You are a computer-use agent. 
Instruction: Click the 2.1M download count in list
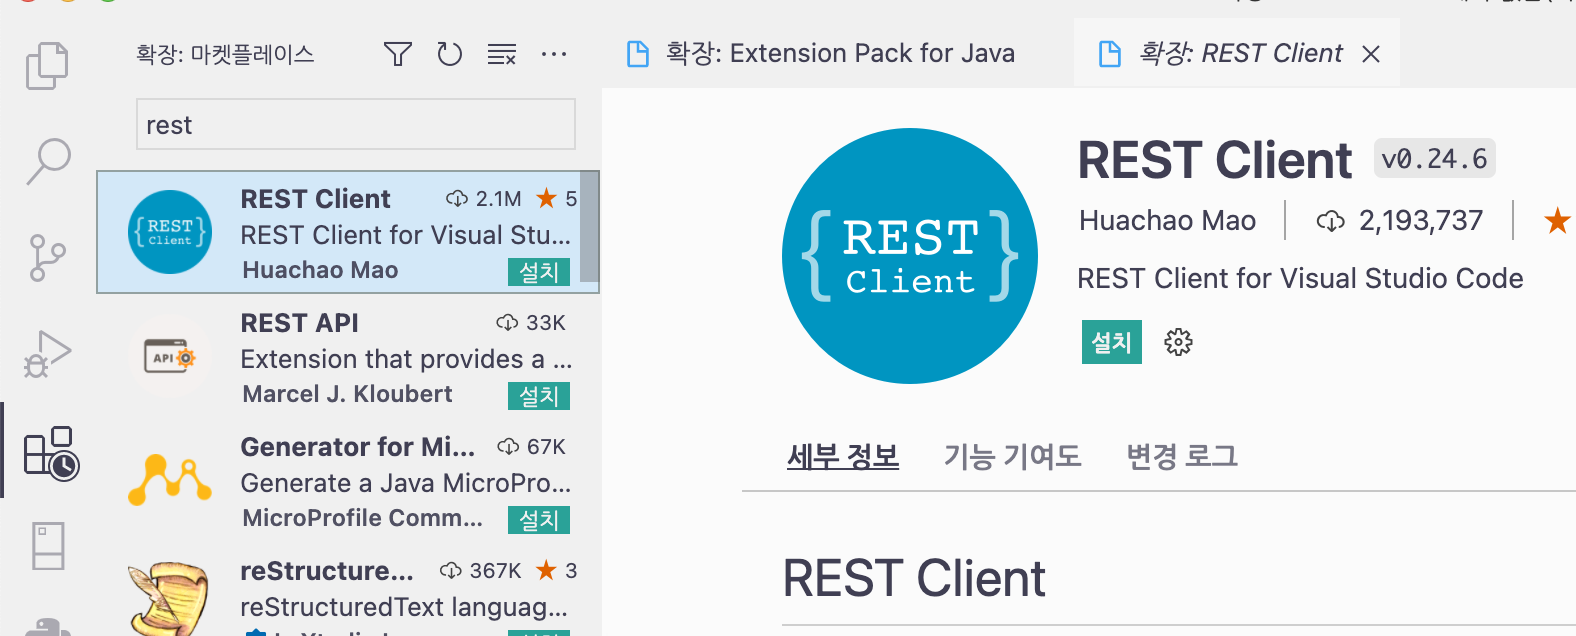[484, 199]
